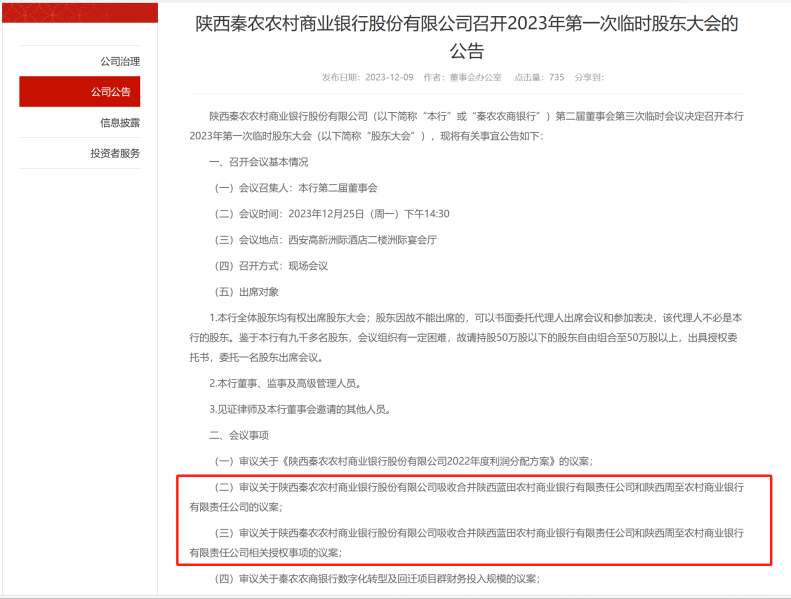Click the 点击量 735 view counter
The width and height of the screenshot is (791, 599).
tap(539, 77)
